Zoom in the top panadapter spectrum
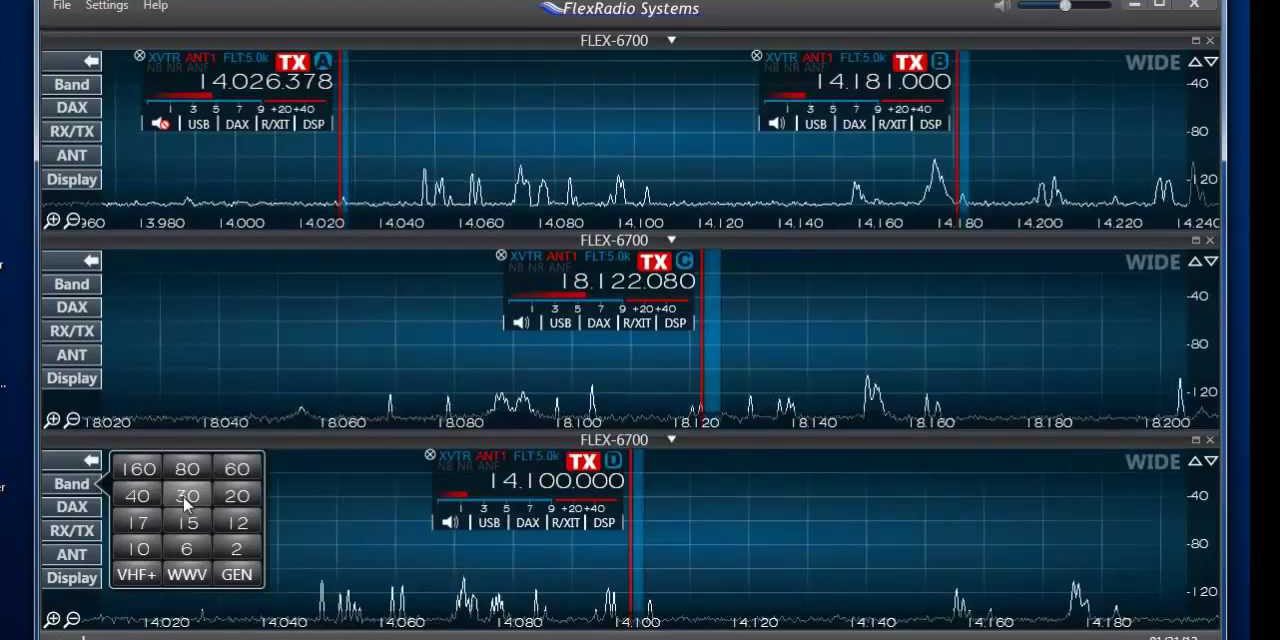Viewport: 1280px width, 640px height. [52, 221]
